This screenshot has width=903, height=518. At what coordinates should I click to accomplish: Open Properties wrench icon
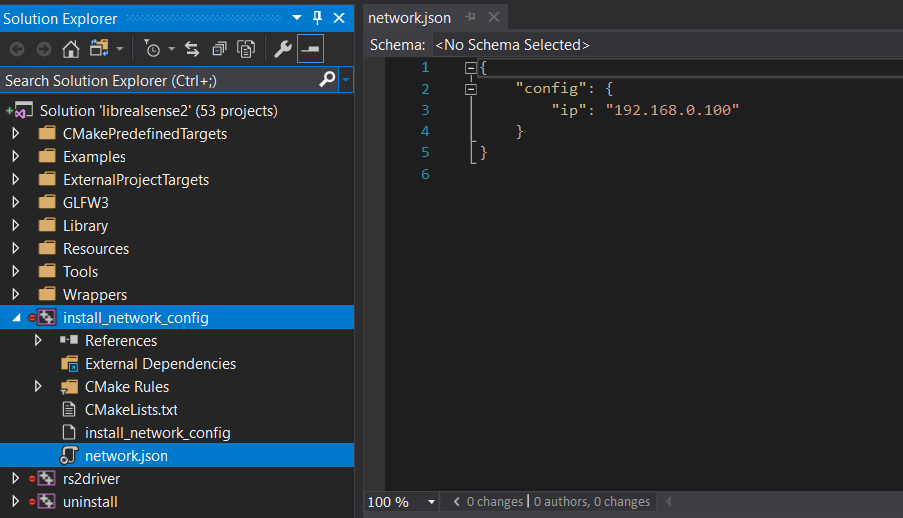pyautogui.click(x=283, y=50)
